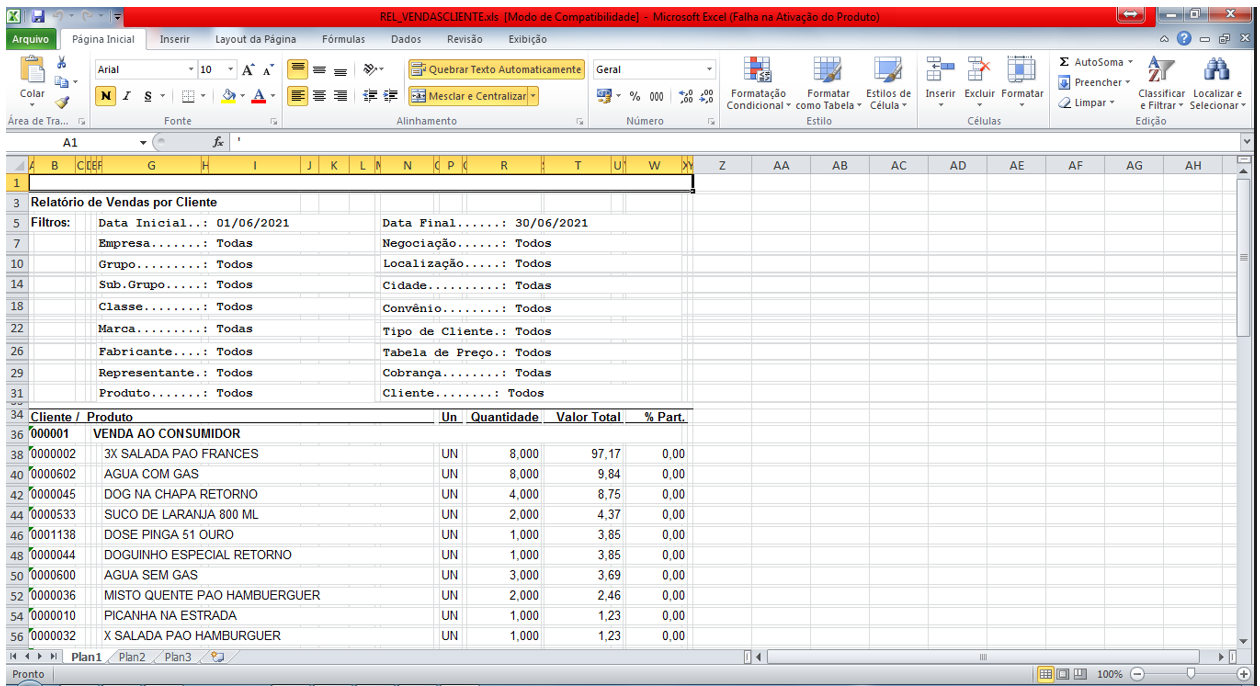Decrease decimal places
The width and height of the screenshot is (1260, 686).
pyautogui.click(x=706, y=96)
